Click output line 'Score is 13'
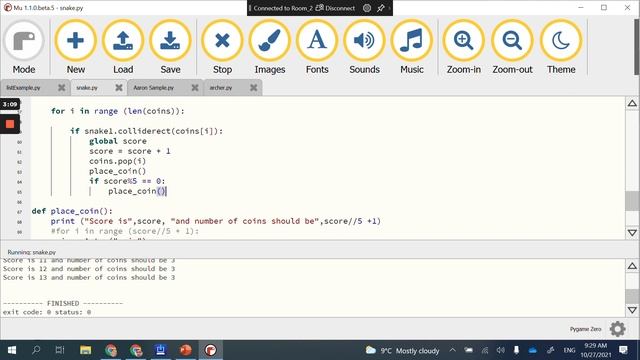The image size is (640, 360). 89,278
